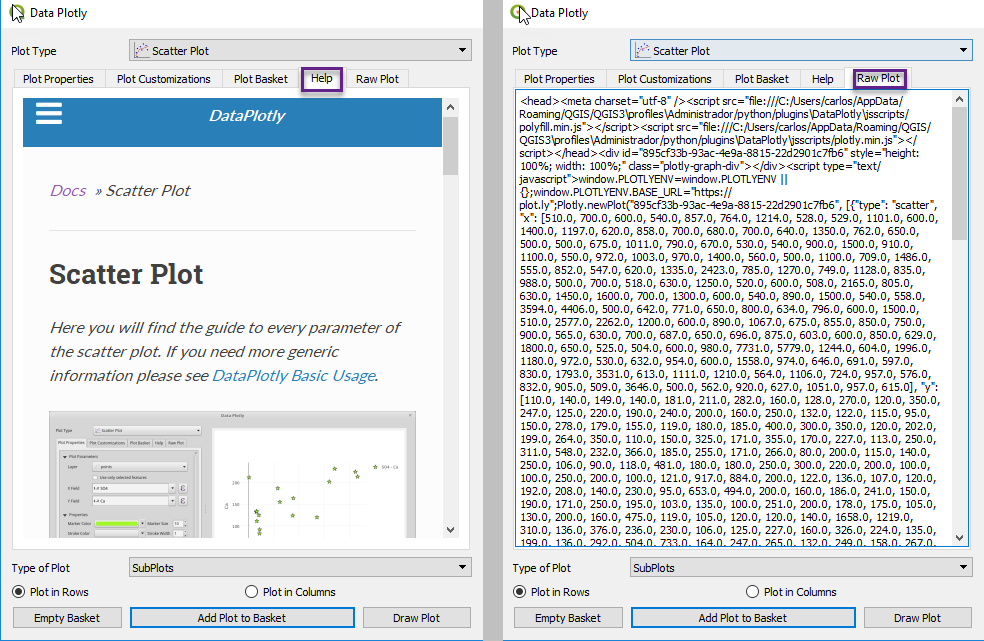Expand the left panel Plot Type dropdown
This screenshot has width=984, height=641.
point(462,50)
